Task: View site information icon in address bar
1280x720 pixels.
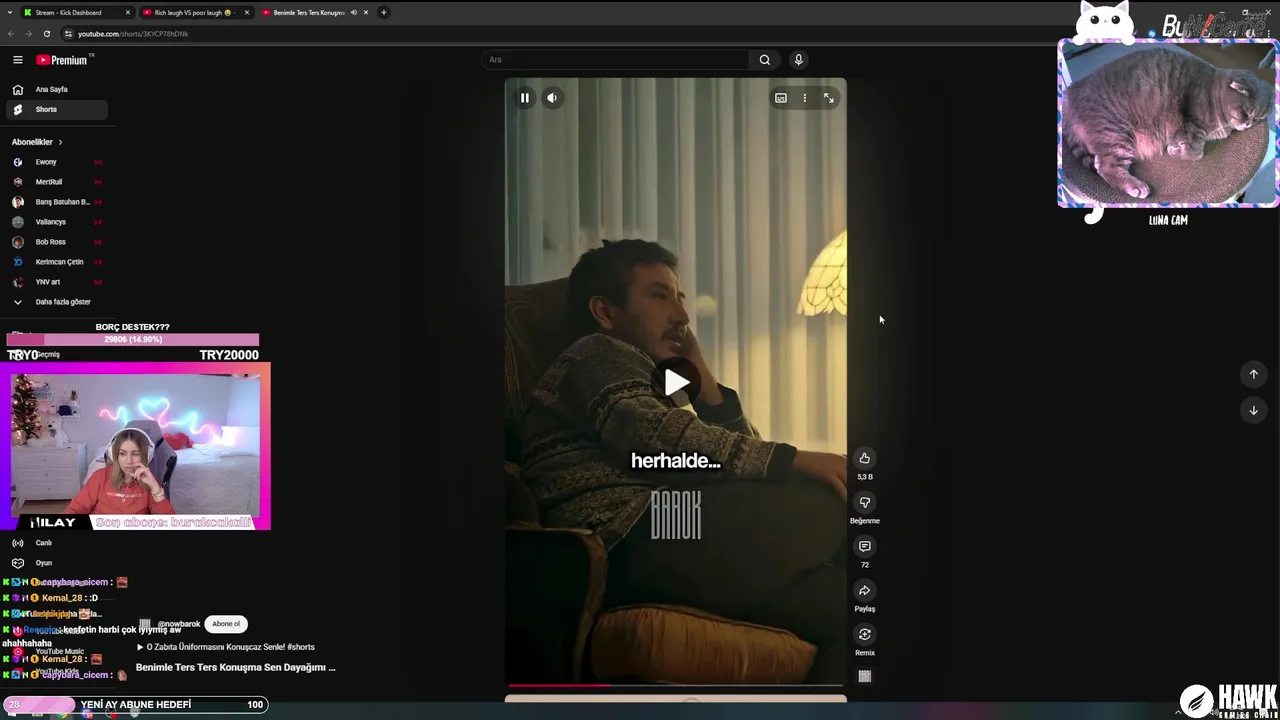Action: pyautogui.click(x=68, y=34)
